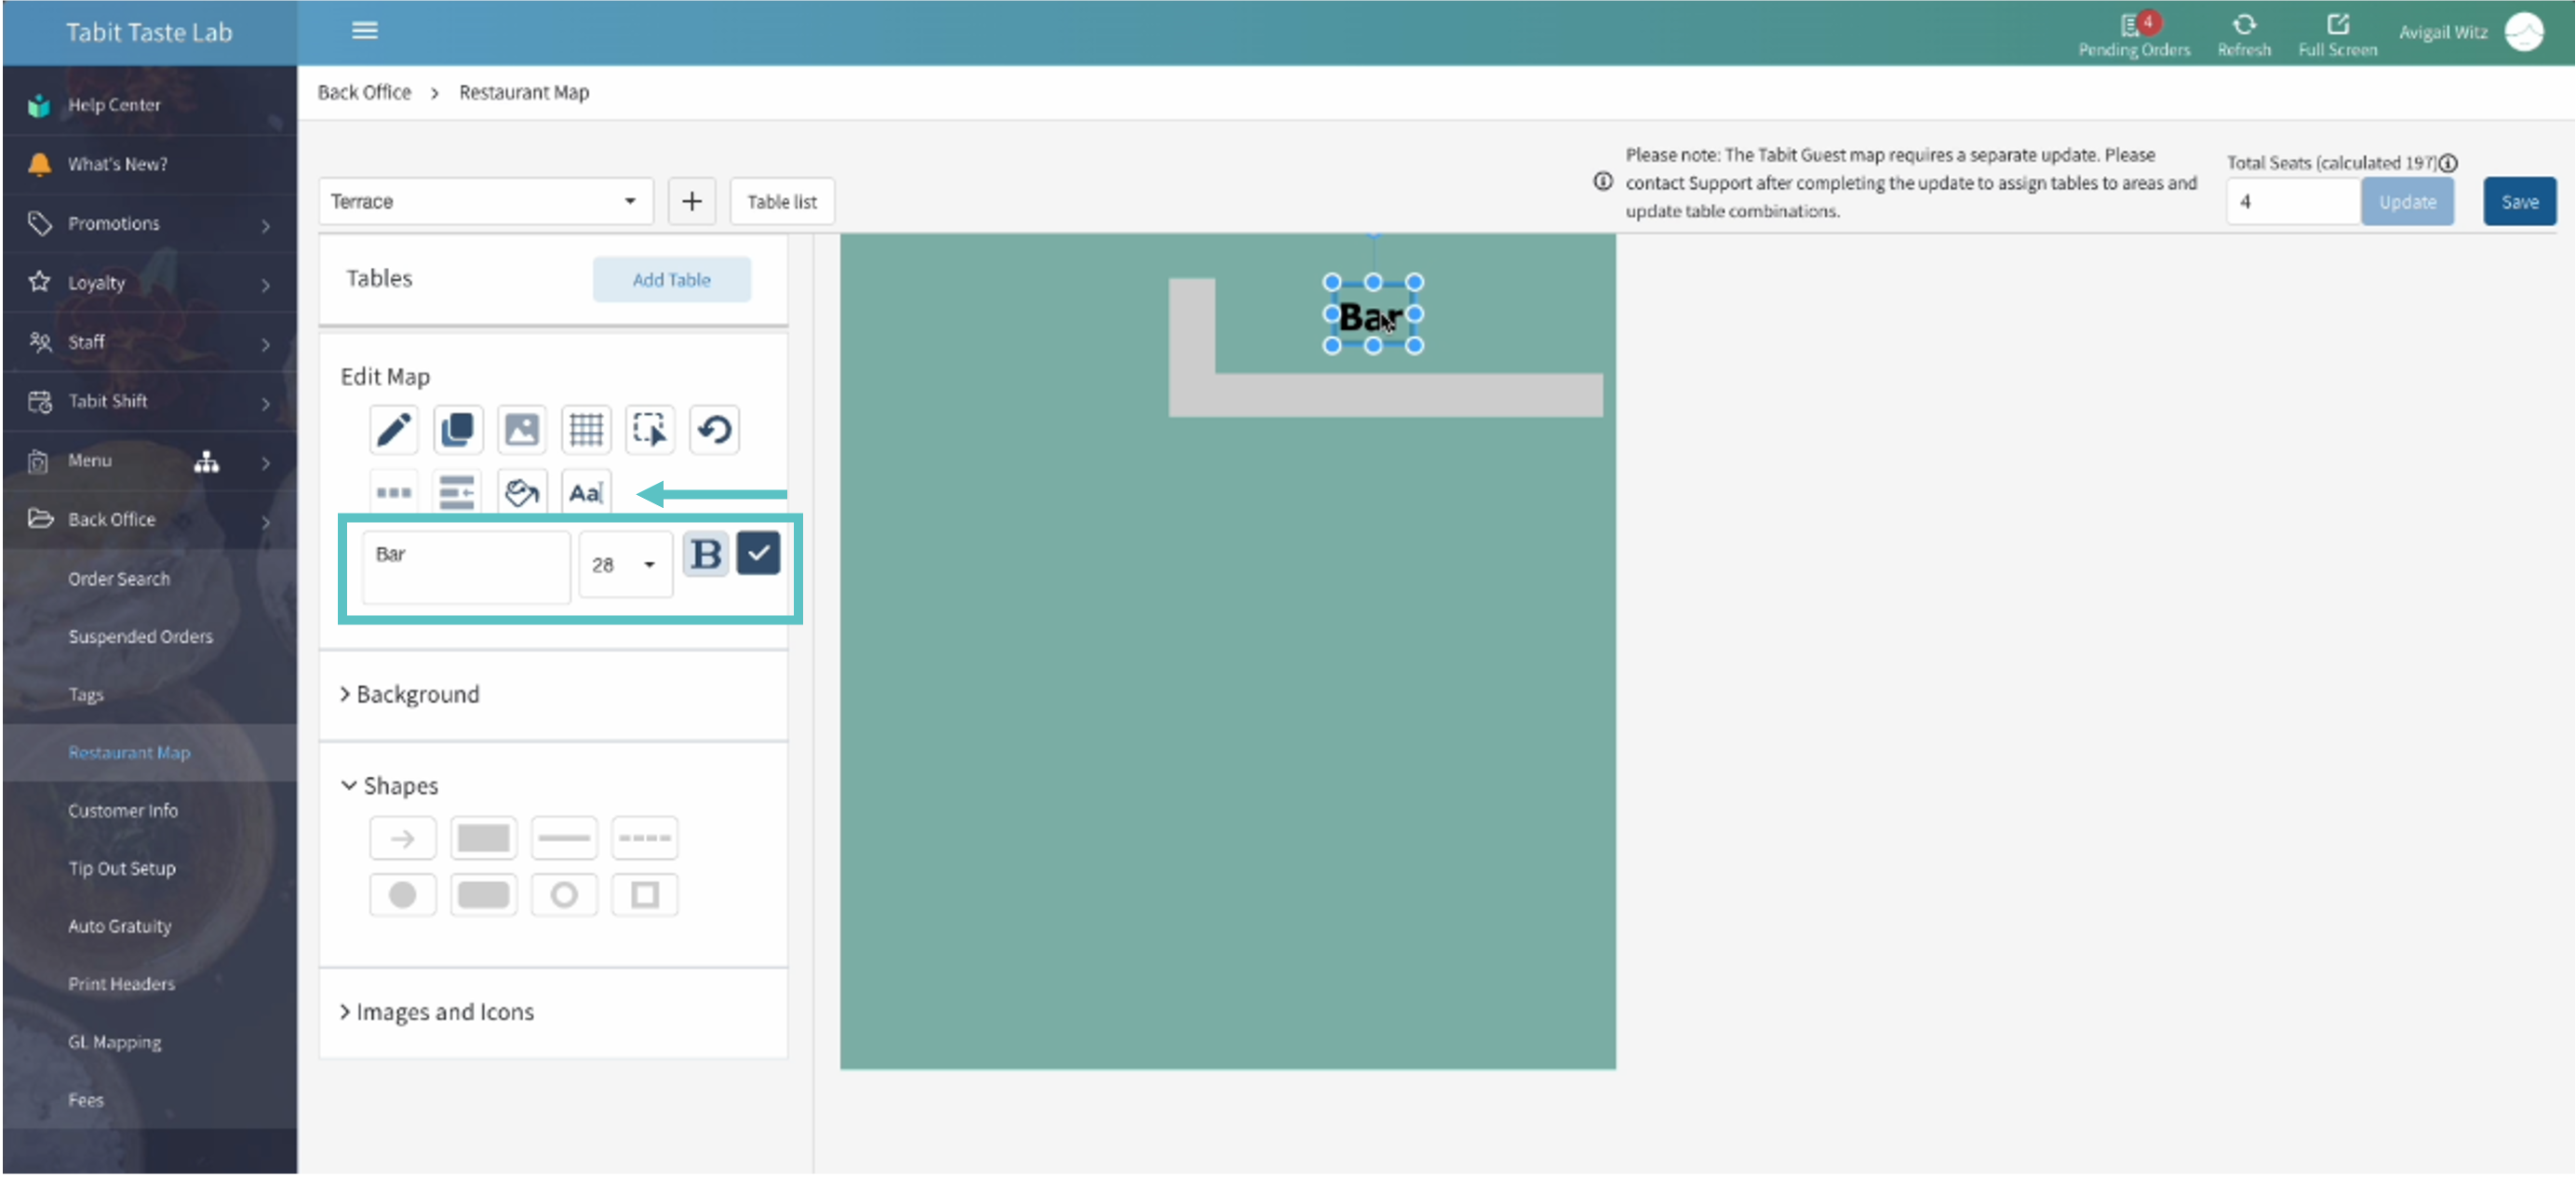Click the paint fill color icon

[522, 492]
